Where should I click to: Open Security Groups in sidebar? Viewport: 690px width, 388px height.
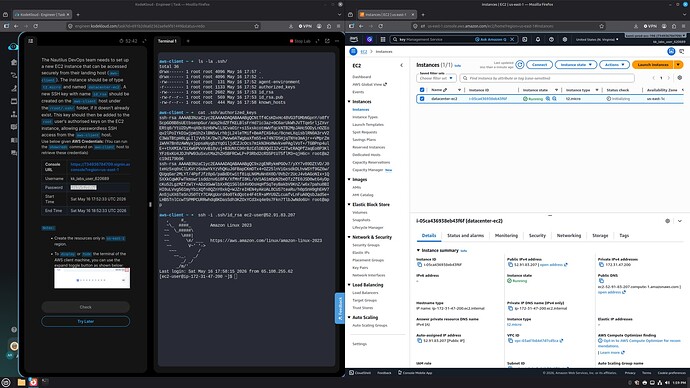coord(366,245)
